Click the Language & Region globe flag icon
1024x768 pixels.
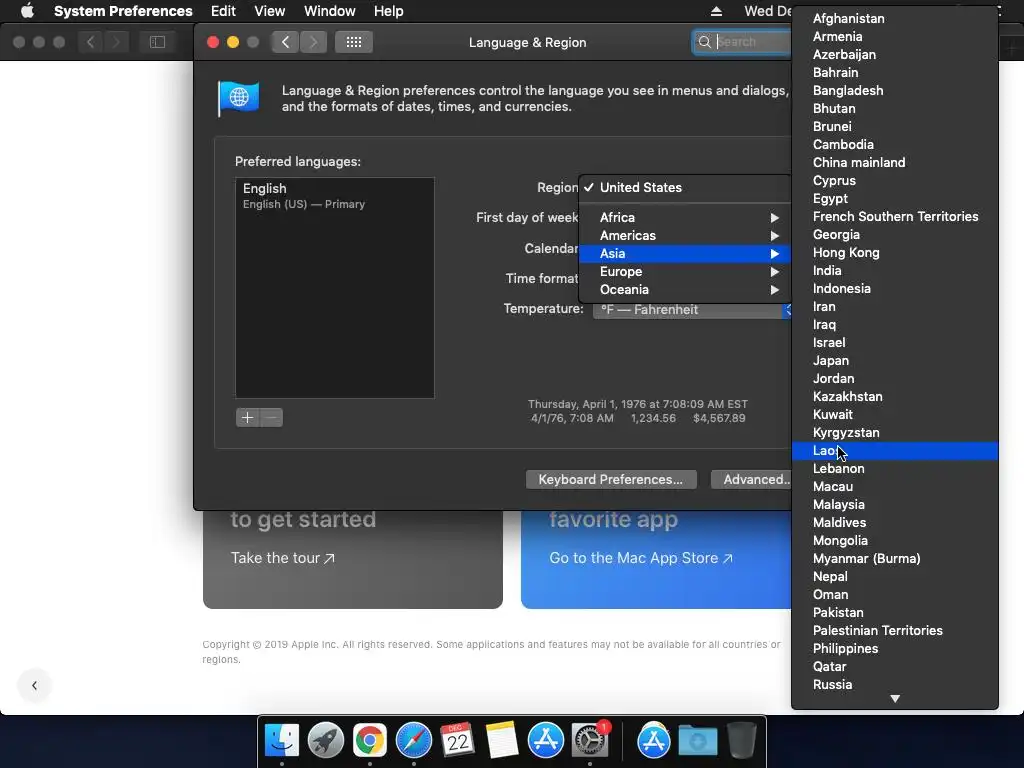click(x=238, y=98)
